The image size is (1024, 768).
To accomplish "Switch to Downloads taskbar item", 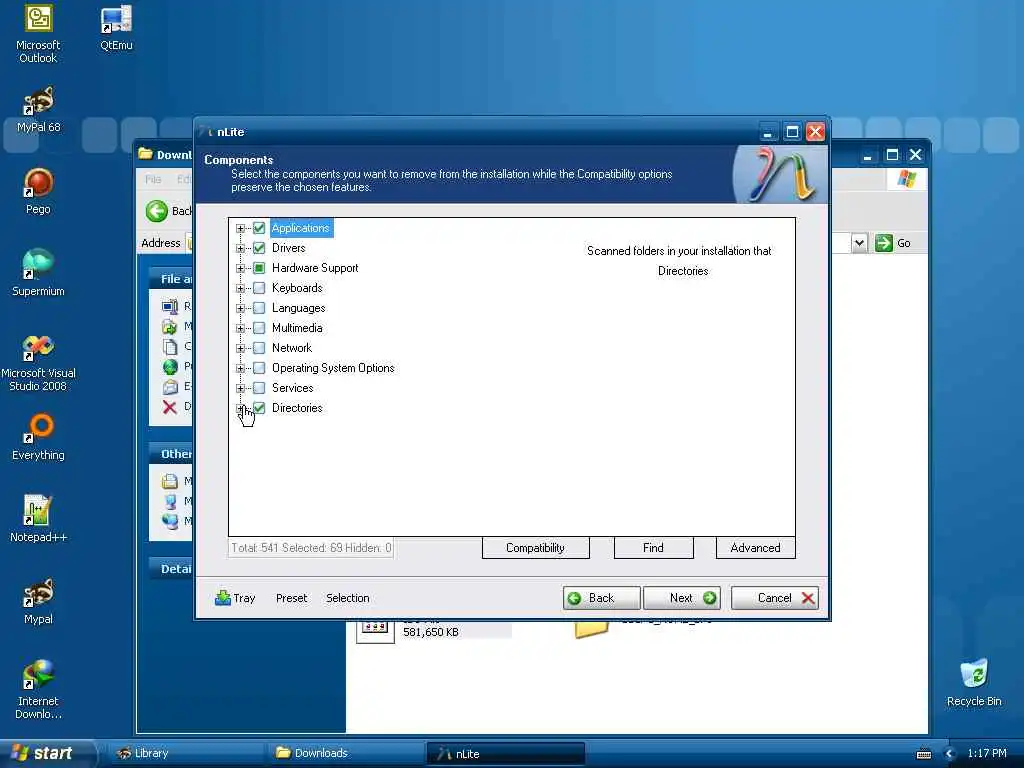I will click(x=345, y=754).
